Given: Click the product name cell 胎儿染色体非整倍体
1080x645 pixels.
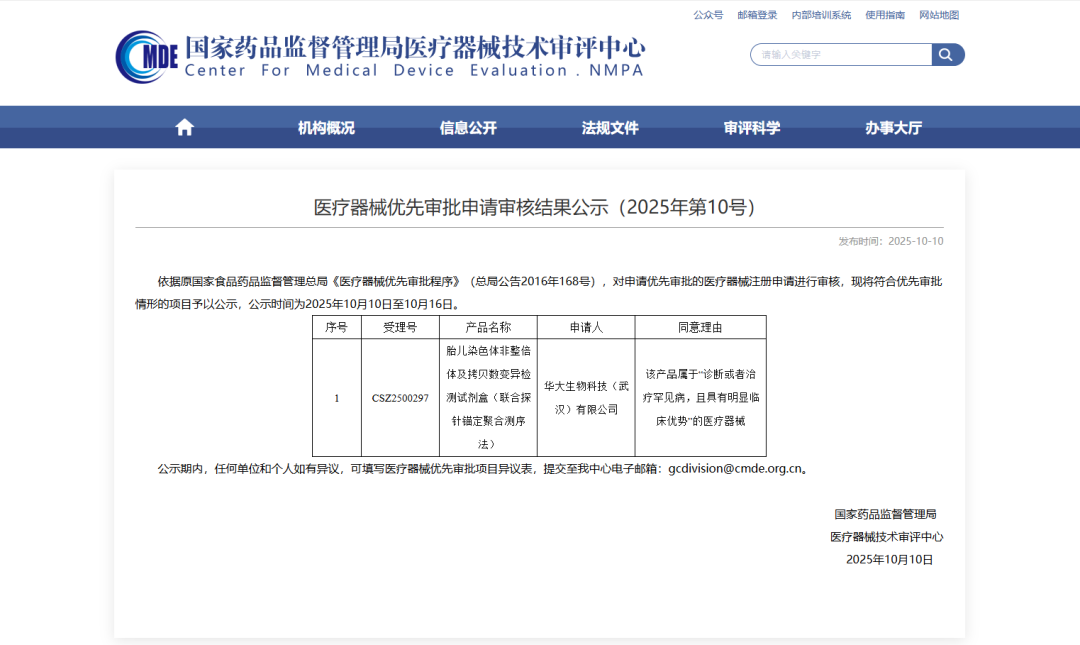Looking at the screenshot, I should (488, 398).
